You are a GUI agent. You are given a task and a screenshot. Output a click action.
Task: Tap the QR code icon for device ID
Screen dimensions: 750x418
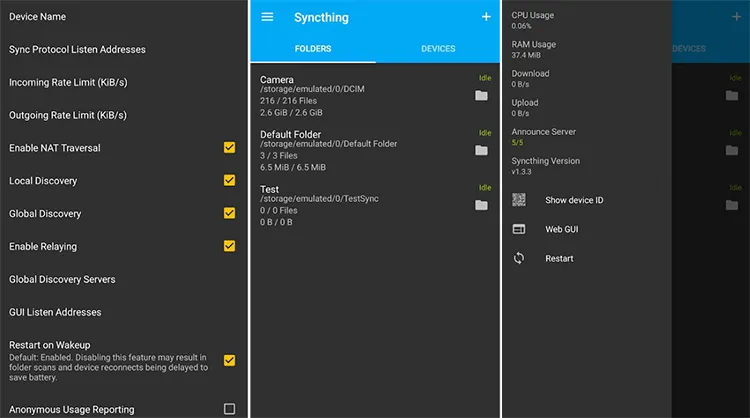tap(519, 200)
